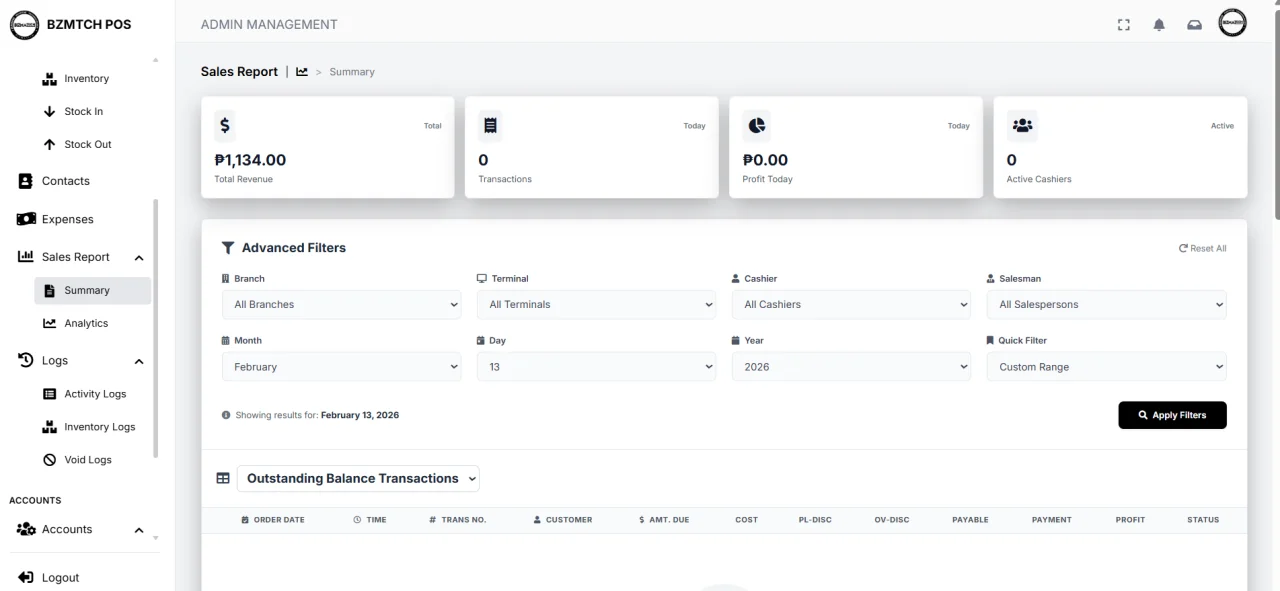Open the inbox tray icon in header

(x=1194, y=25)
